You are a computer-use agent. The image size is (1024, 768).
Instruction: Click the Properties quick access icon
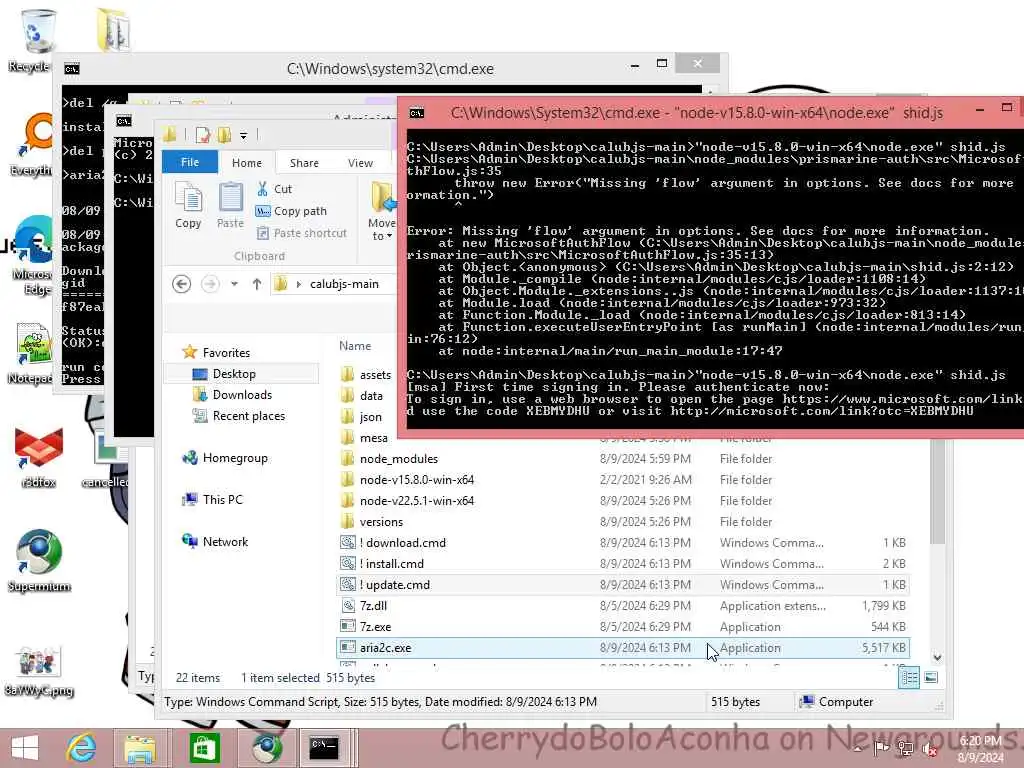pos(203,135)
